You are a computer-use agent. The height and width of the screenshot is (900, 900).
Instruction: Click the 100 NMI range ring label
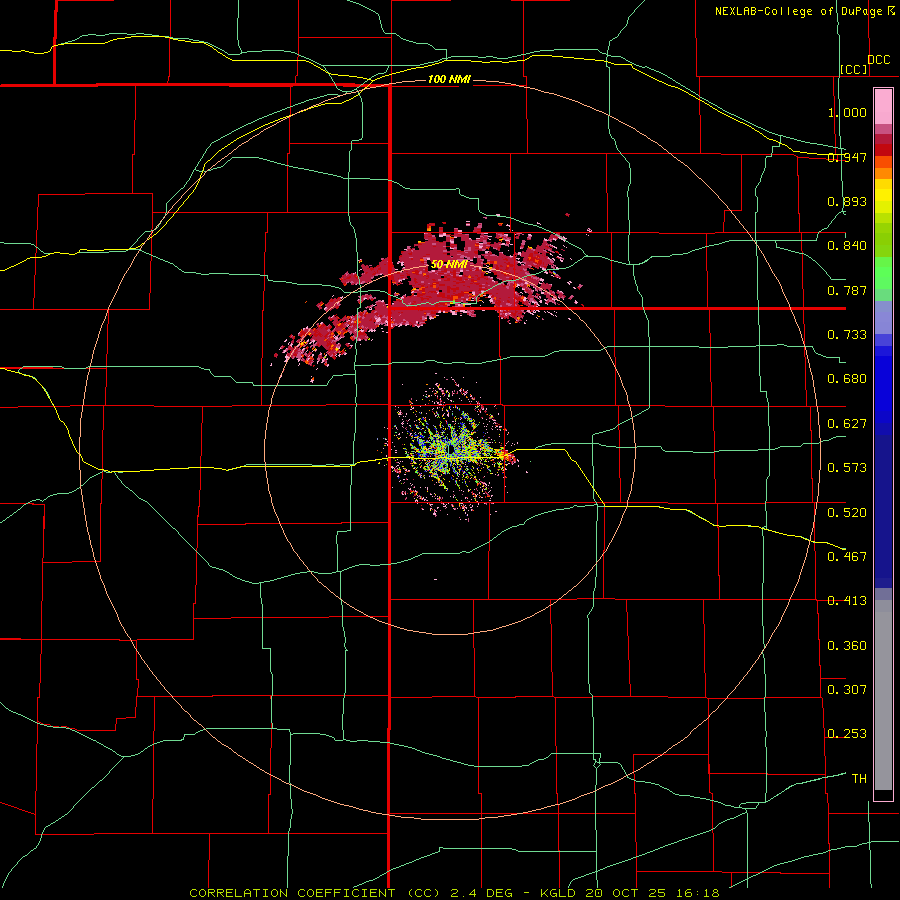[x=449, y=79]
